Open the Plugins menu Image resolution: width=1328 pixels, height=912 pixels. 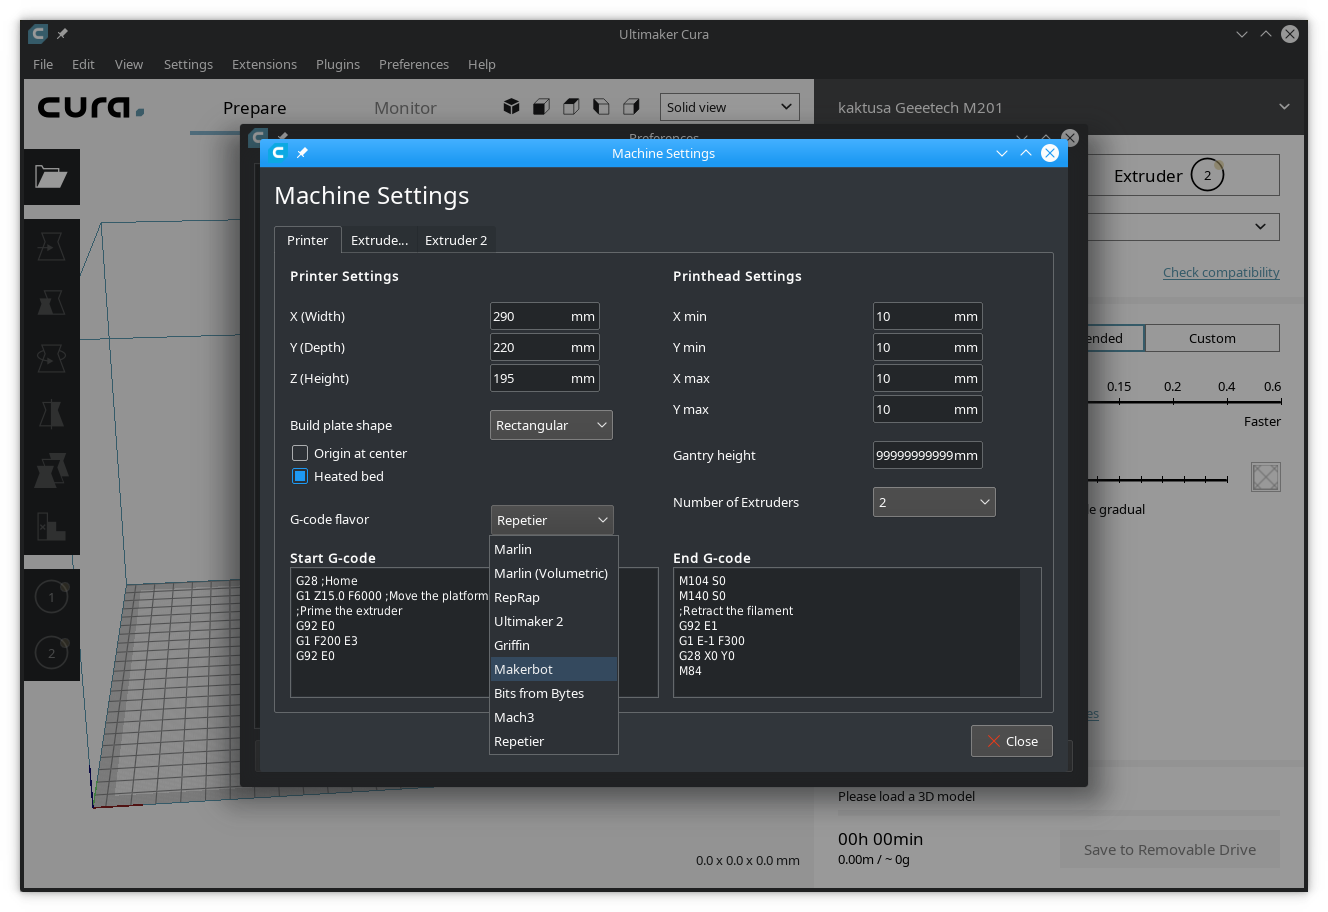pos(338,64)
